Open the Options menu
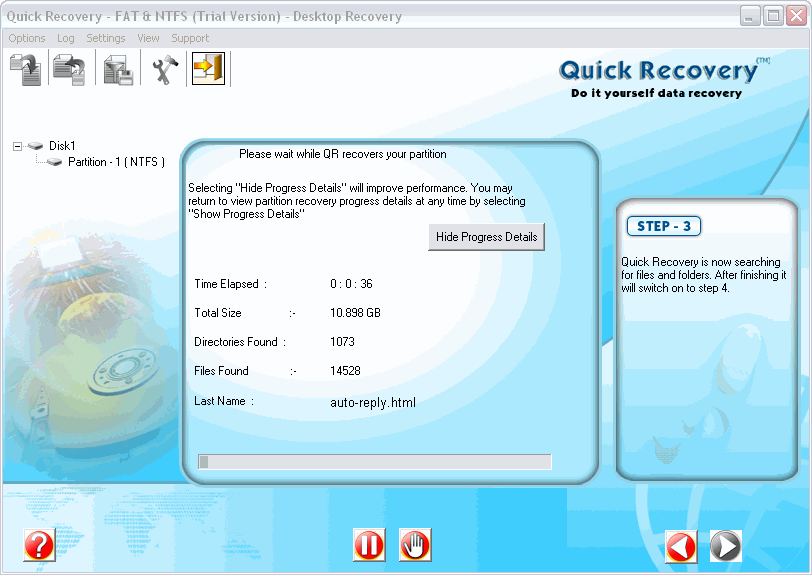Viewport: 812px width, 575px height. [x=27, y=38]
